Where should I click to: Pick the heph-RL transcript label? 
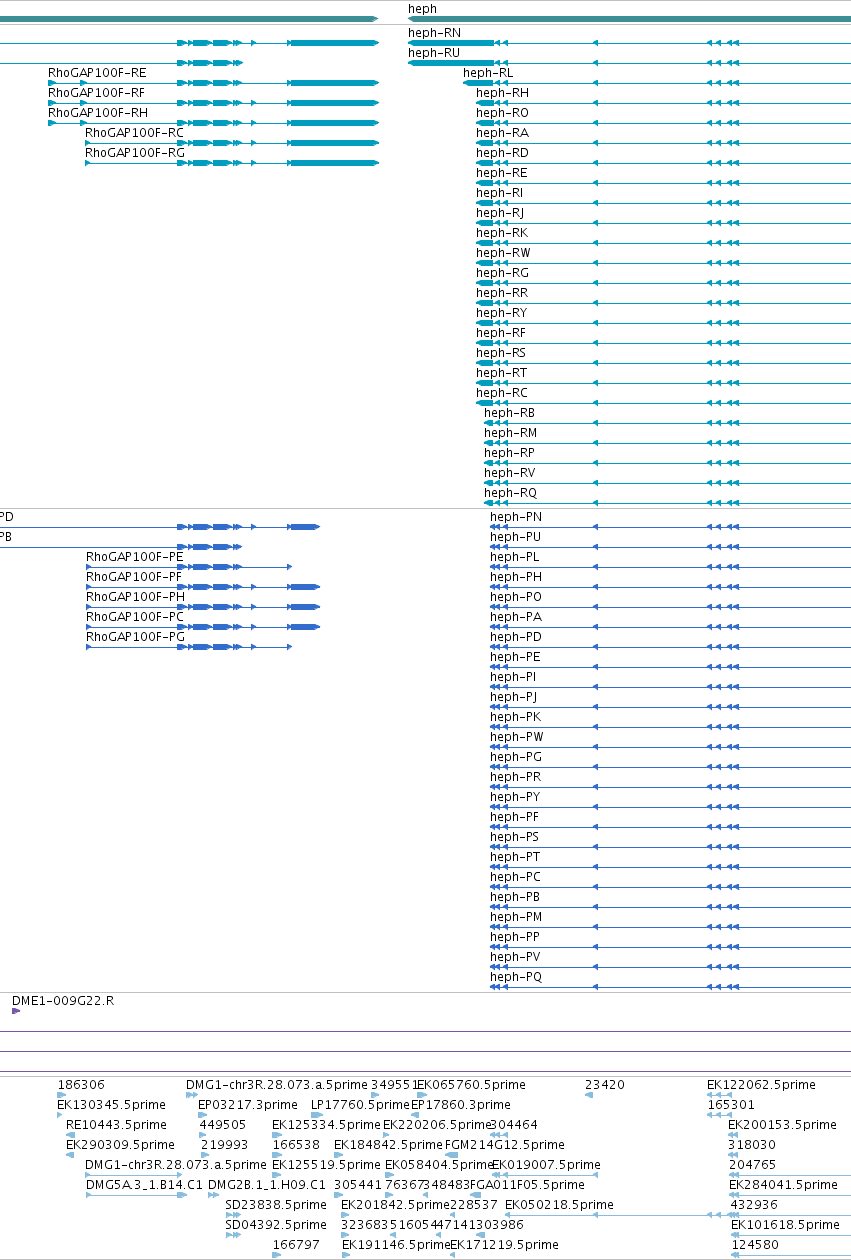[x=488, y=73]
